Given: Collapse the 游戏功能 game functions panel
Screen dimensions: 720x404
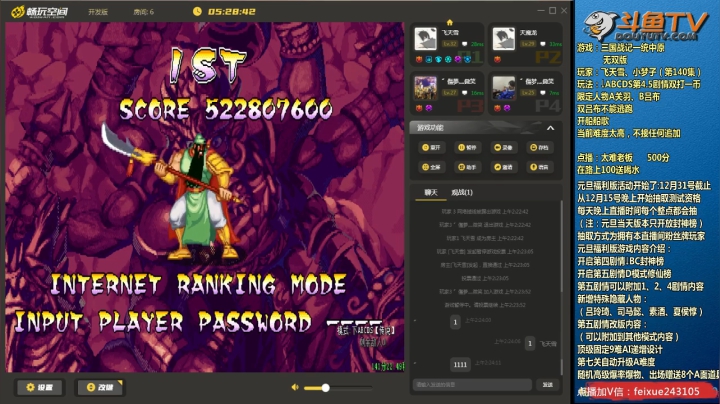Looking at the screenshot, I should click(550, 128).
